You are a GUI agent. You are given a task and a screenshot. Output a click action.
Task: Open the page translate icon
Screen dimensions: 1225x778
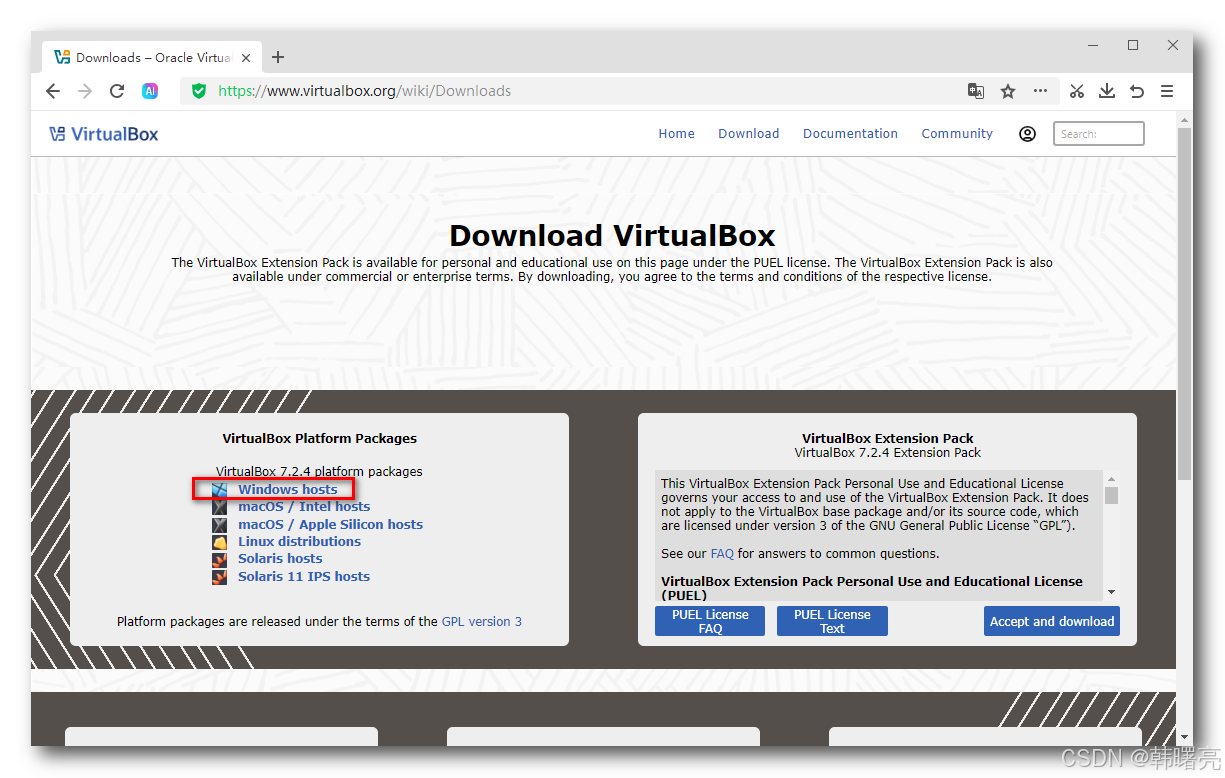(976, 91)
